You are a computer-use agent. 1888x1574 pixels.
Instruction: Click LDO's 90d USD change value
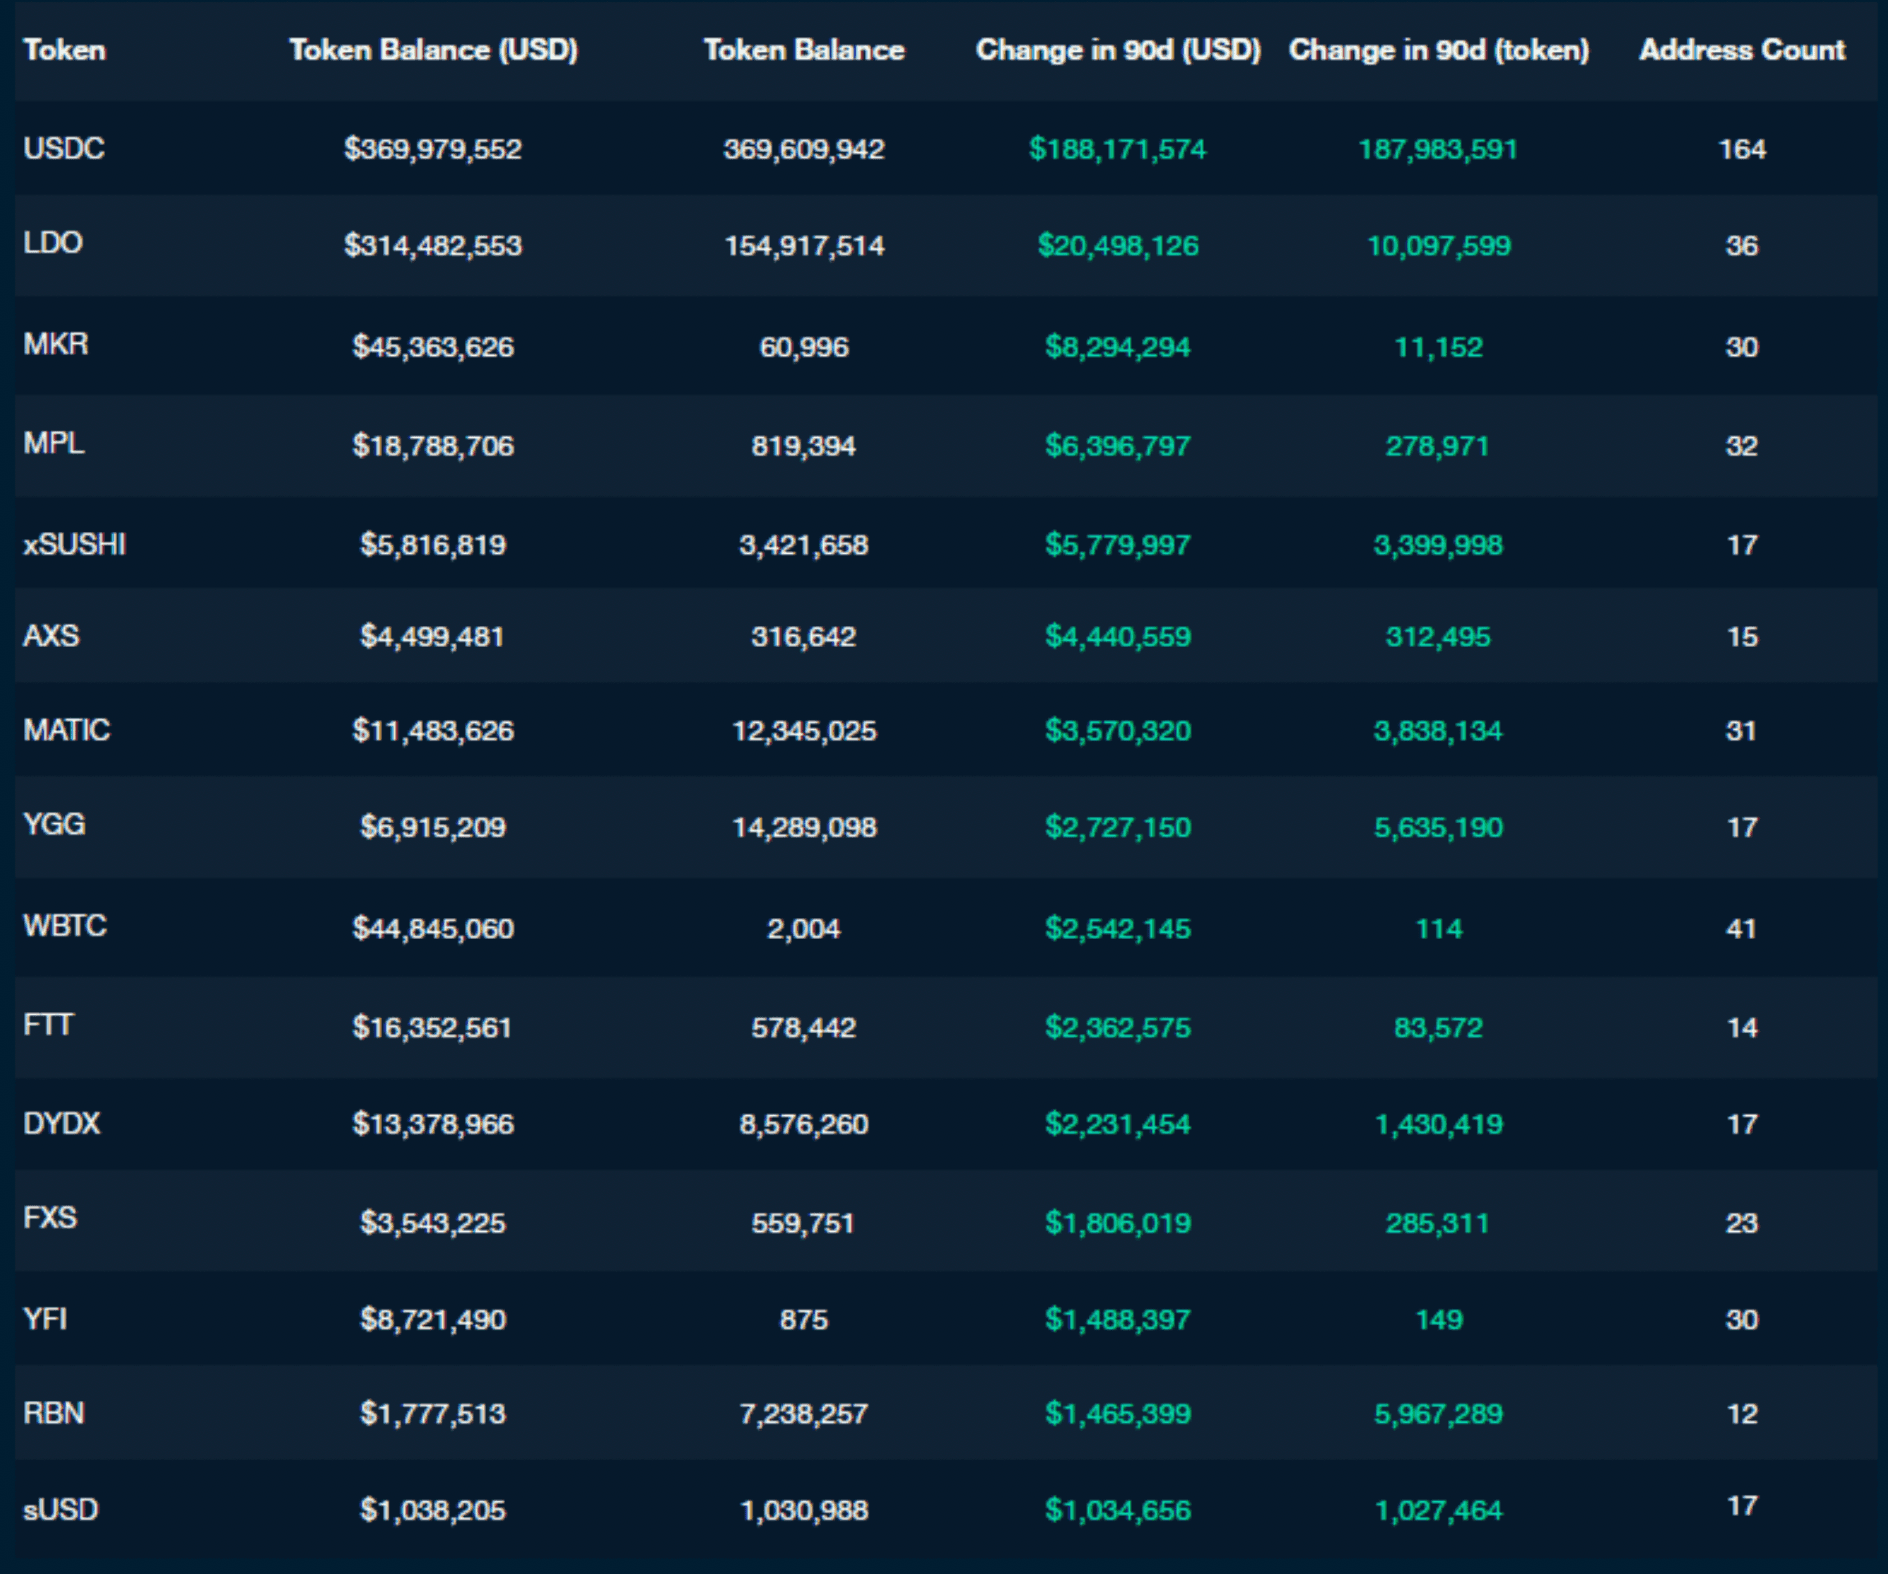coord(1118,246)
